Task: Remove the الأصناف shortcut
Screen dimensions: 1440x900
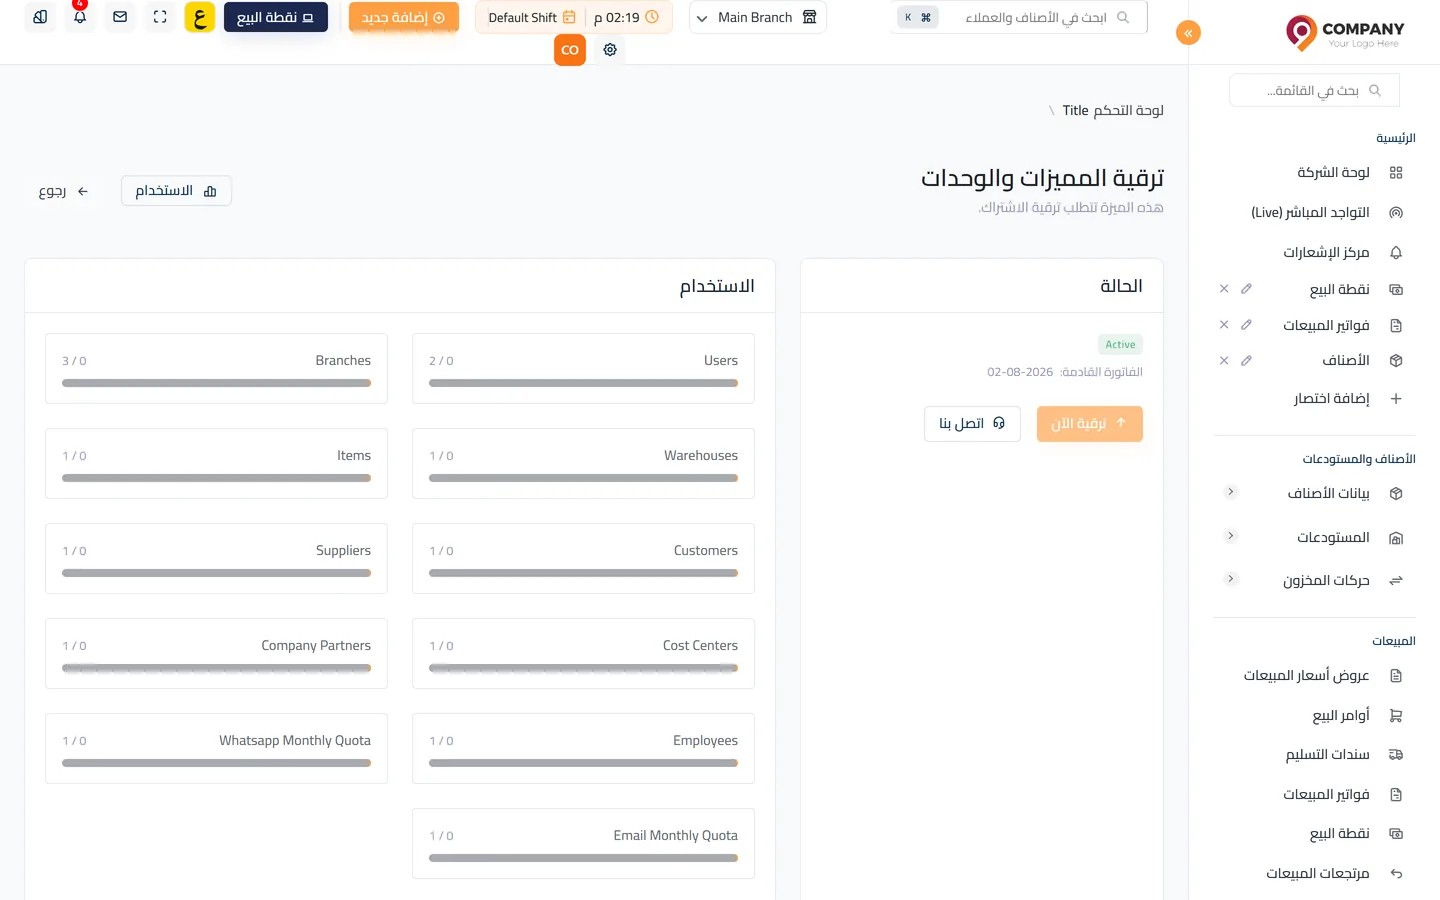Action: click(x=1224, y=361)
